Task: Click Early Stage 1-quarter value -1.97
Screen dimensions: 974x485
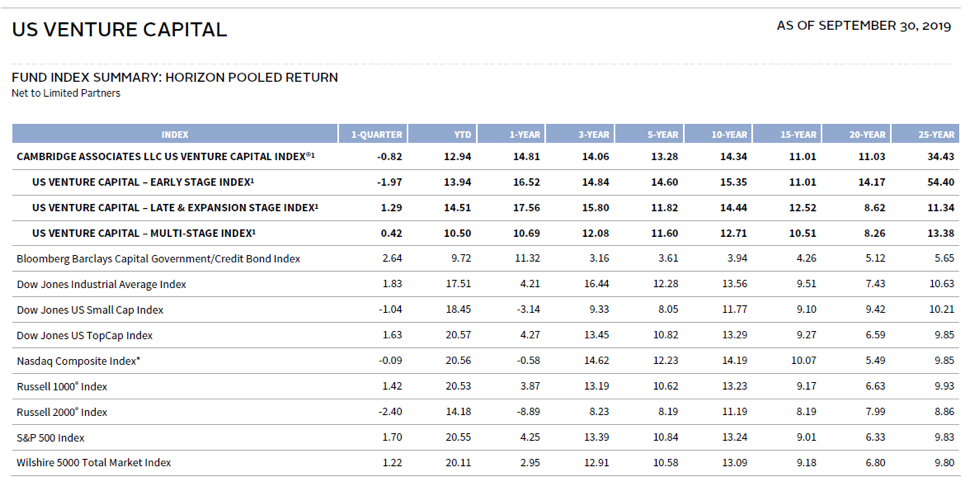Action: [389, 182]
